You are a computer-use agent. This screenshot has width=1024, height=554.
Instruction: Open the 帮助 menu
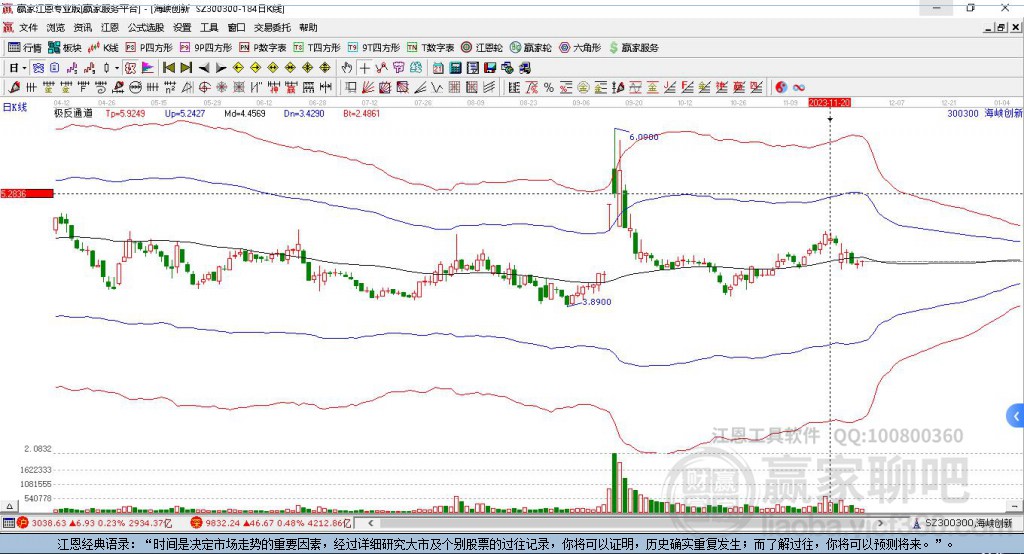[308, 27]
